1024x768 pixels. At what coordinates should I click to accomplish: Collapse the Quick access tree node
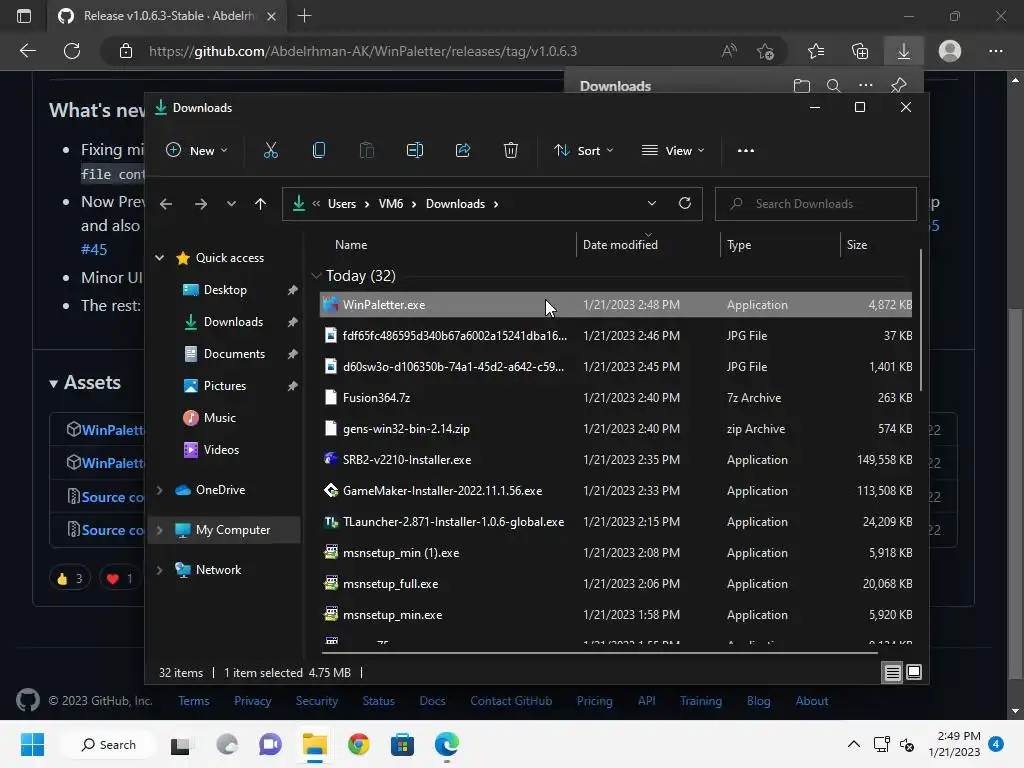point(159,258)
